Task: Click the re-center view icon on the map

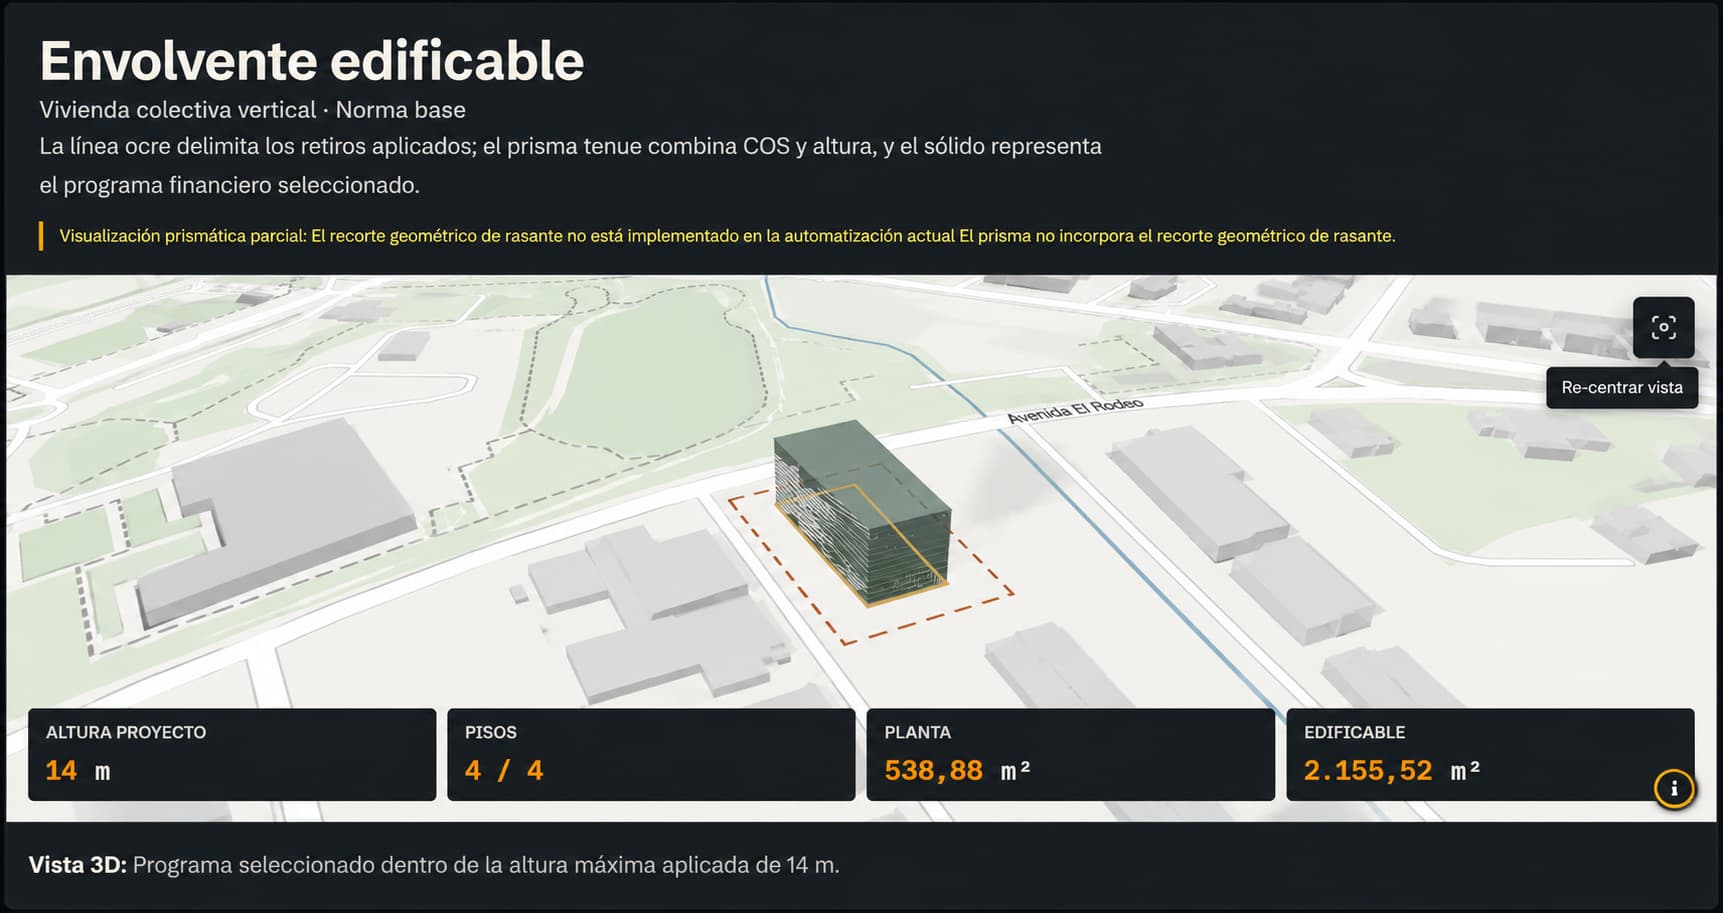Action: tap(1663, 327)
